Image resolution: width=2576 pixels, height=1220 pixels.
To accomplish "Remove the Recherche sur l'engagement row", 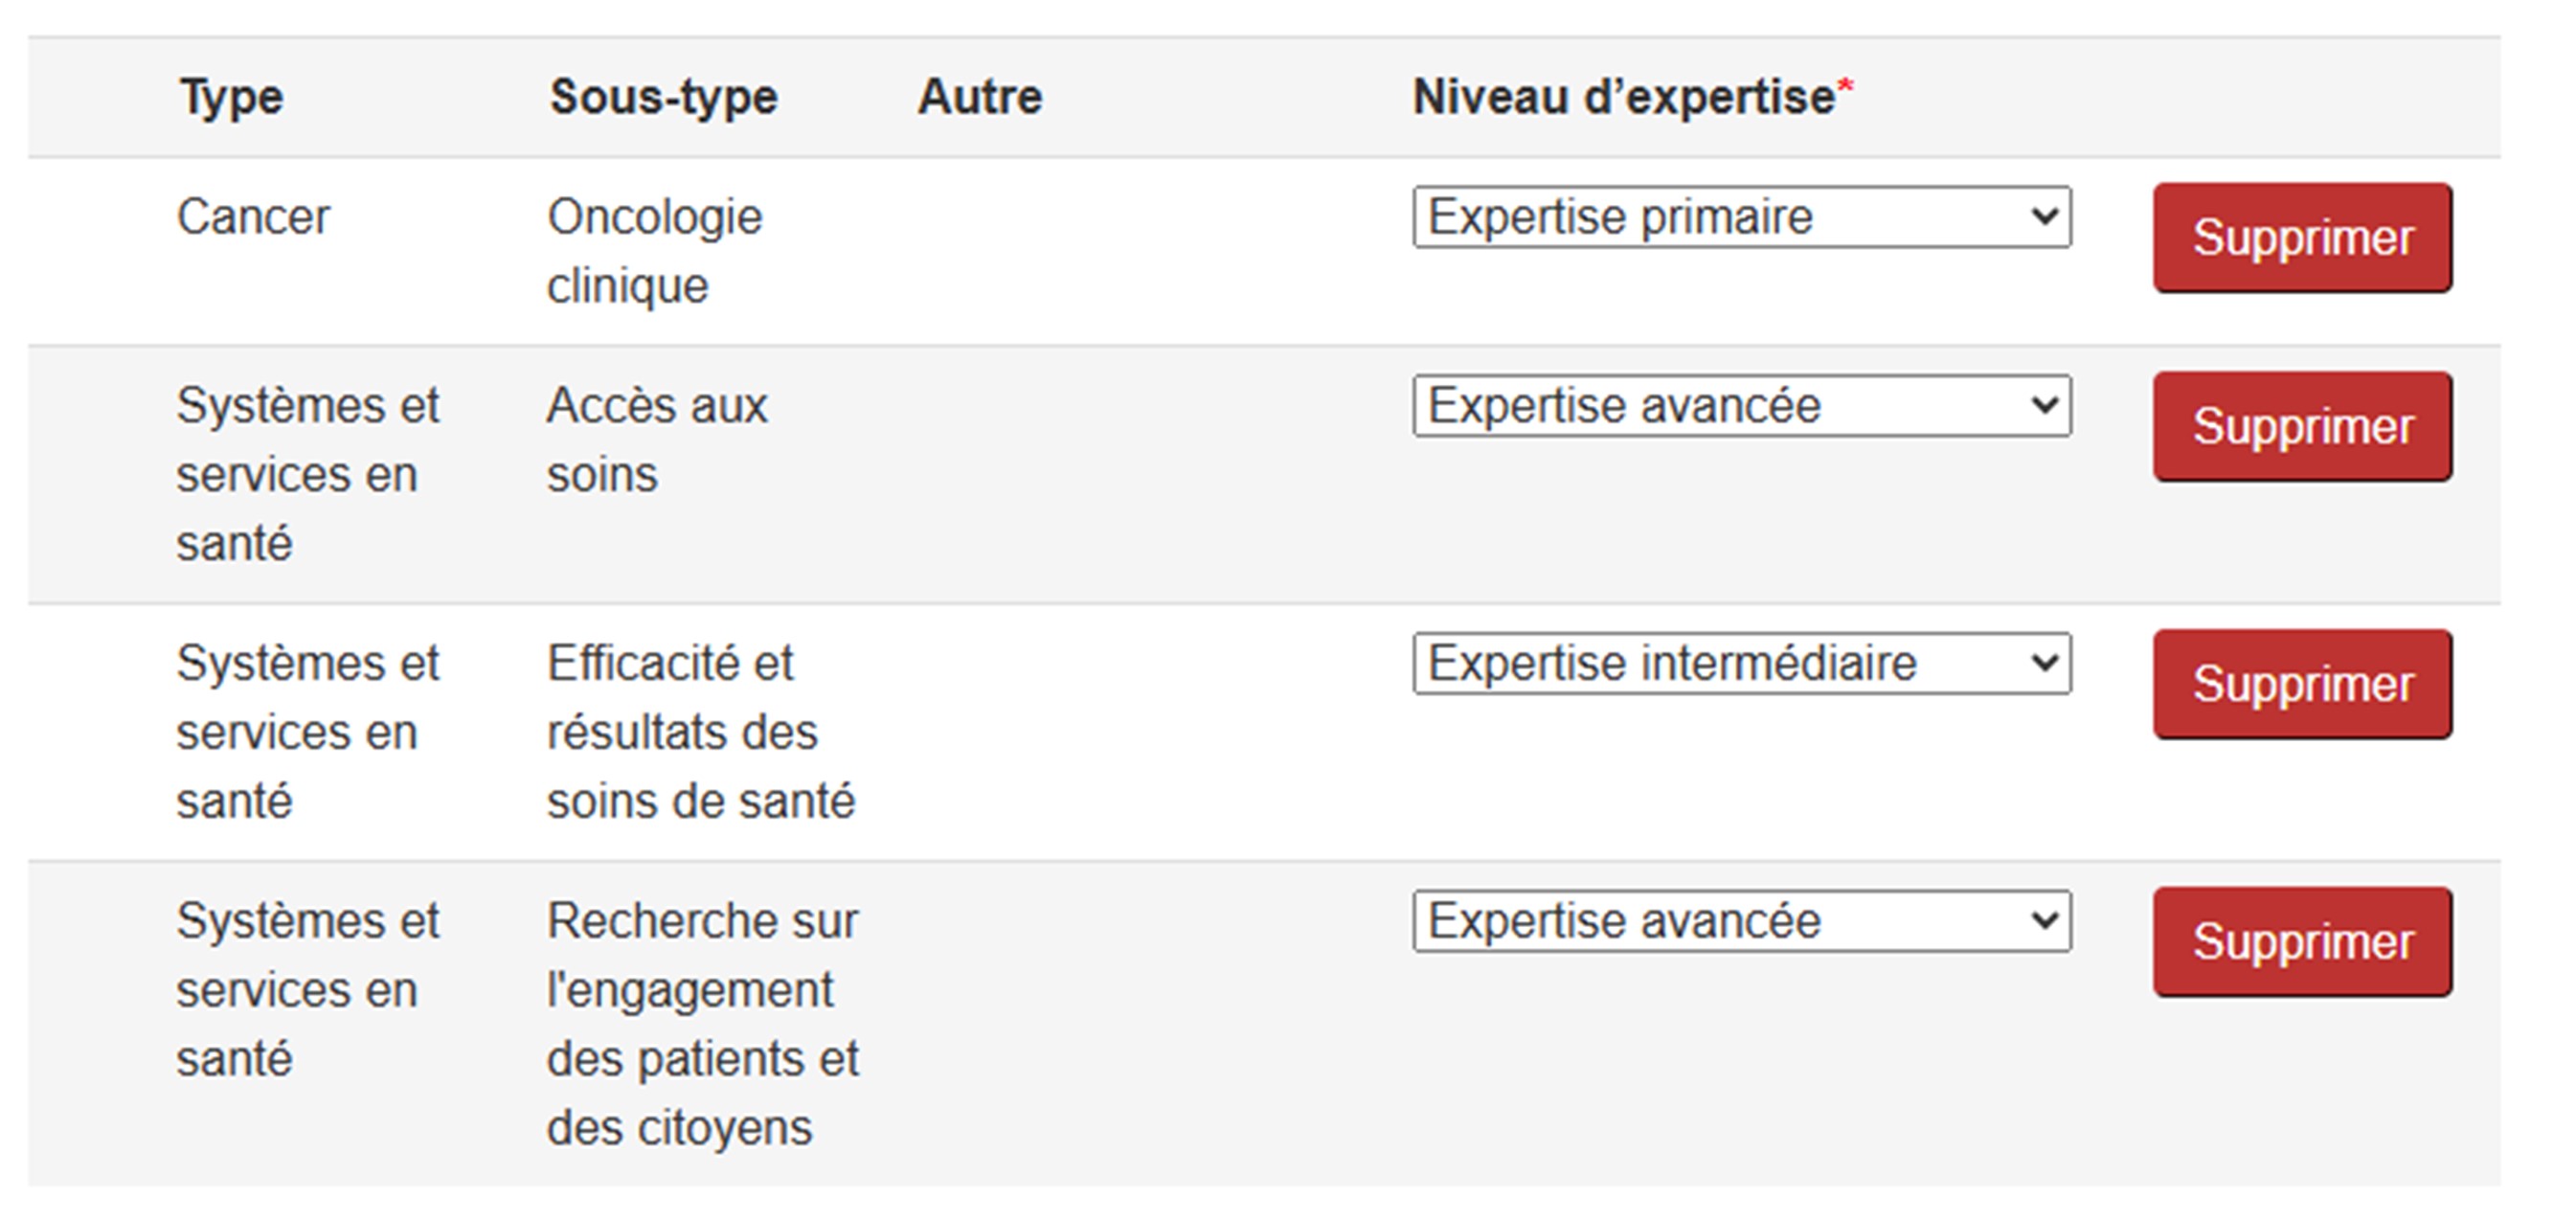I will 2302,942.
